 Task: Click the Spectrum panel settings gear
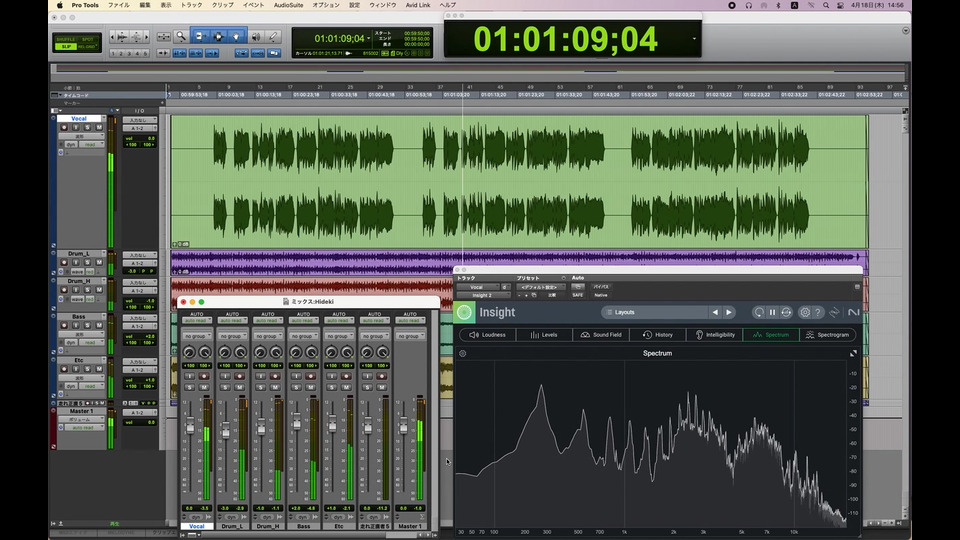tap(463, 353)
